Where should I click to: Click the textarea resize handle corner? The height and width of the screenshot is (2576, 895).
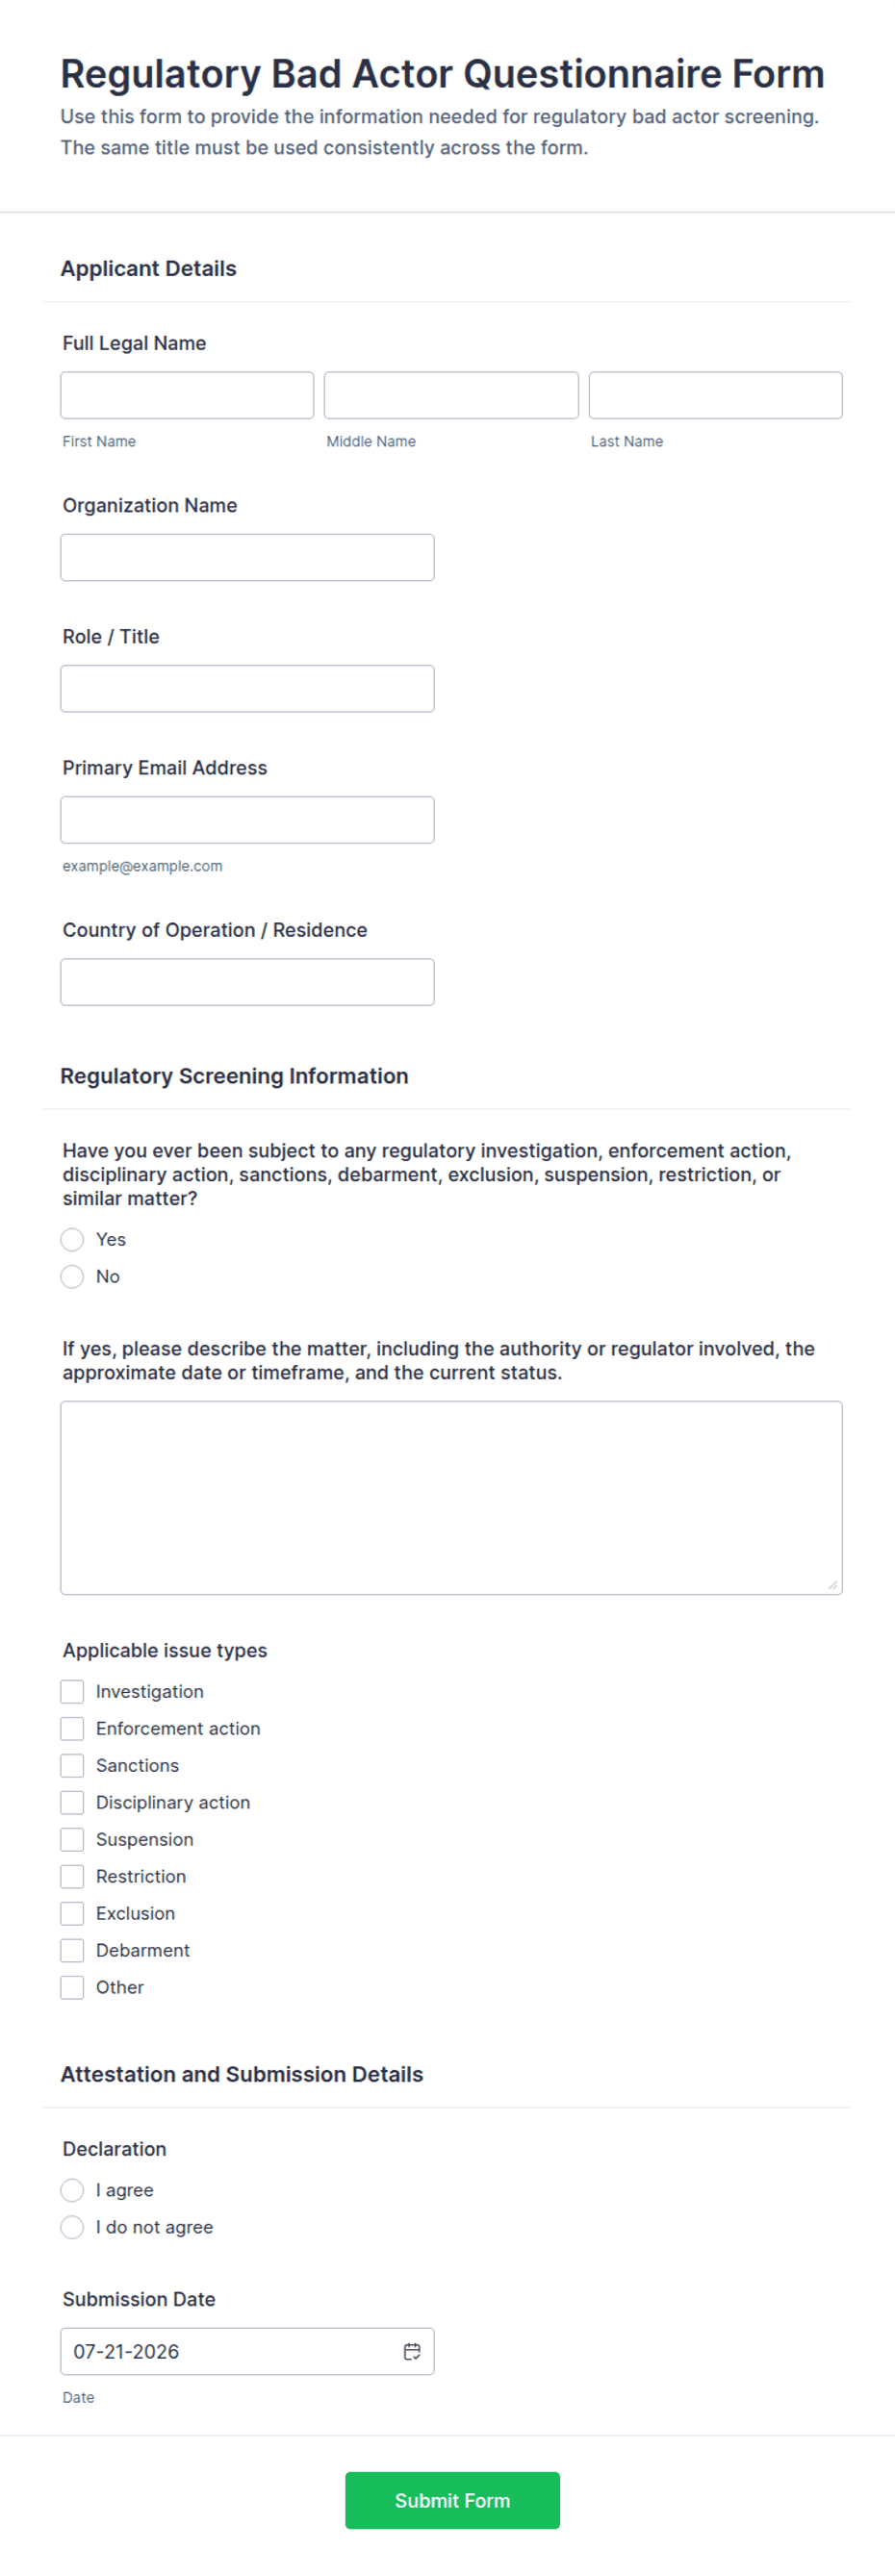[832, 1584]
